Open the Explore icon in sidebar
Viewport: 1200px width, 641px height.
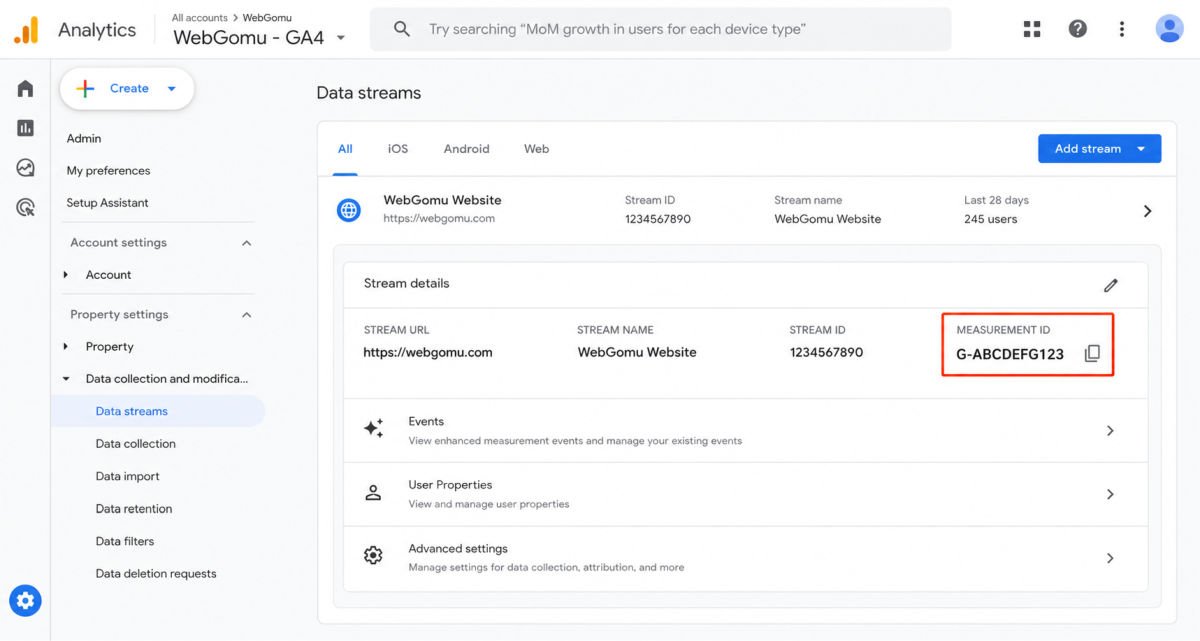point(25,168)
